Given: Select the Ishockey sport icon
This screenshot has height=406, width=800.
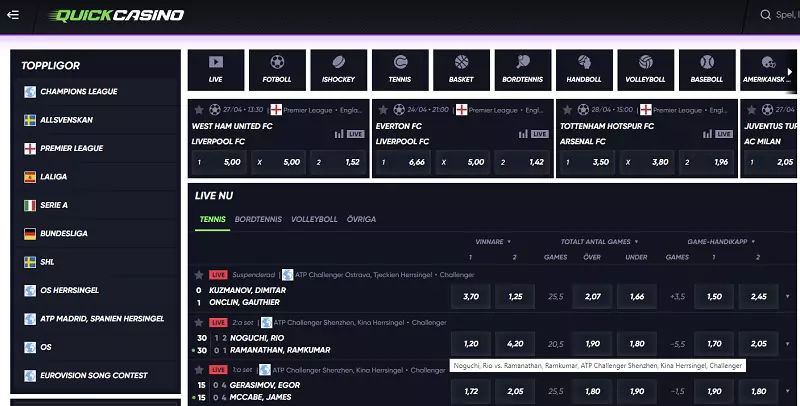Looking at the screenshot, I should point(338,68).
